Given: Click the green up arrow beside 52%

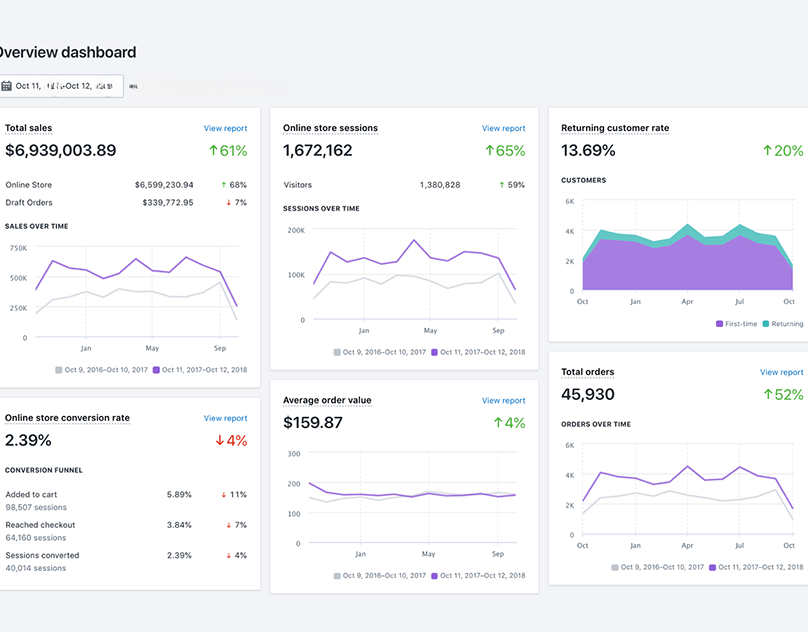Looking at the screenshot, I should click(x=767, y=395).
